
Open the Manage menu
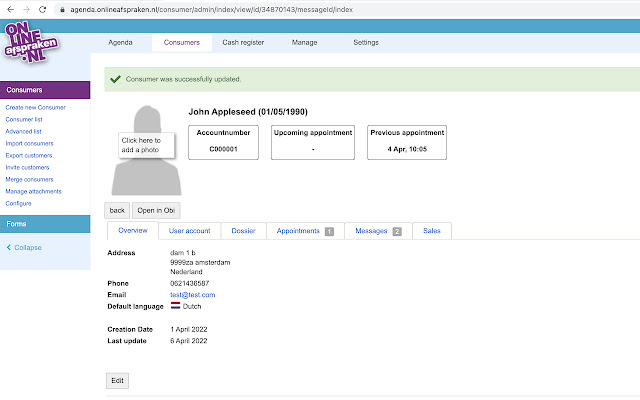[x=304, y=42]
